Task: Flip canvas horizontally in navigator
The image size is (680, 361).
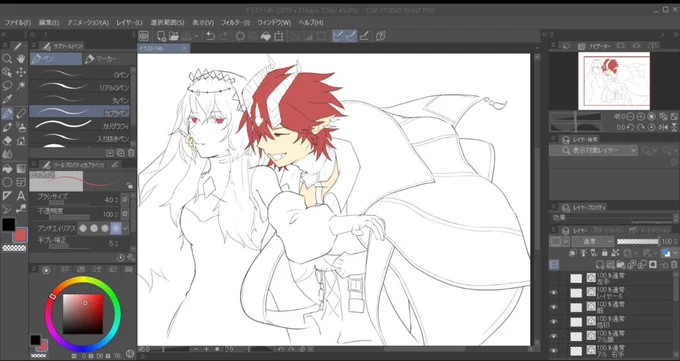Action: pyautogui.click(x=663, y=127)
